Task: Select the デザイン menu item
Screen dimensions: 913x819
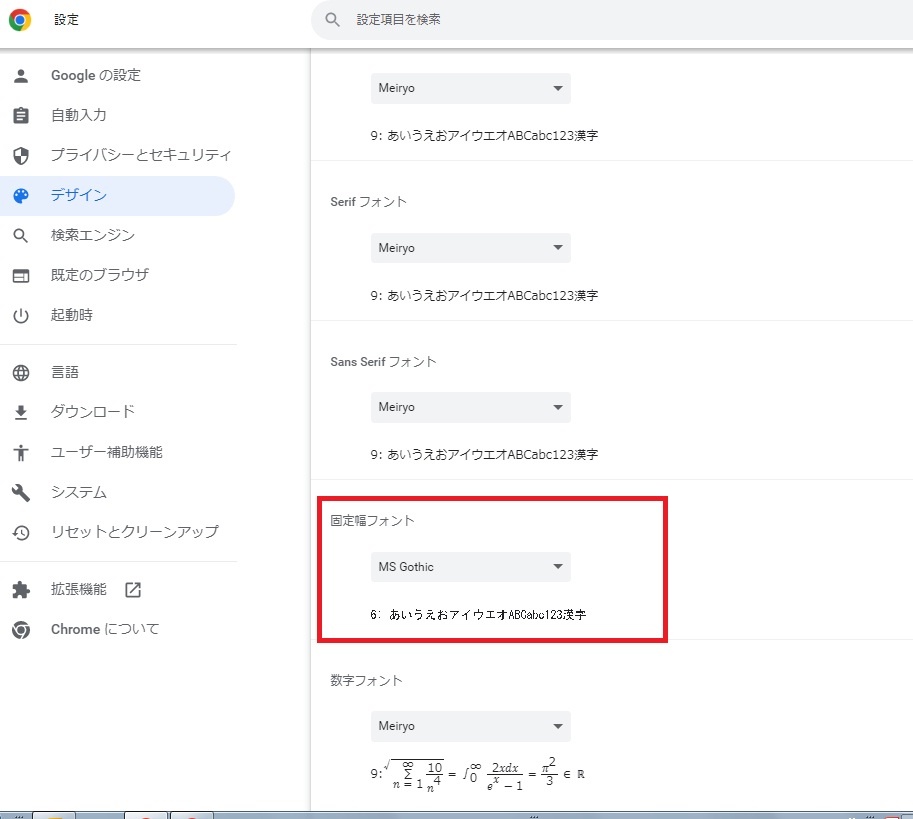Action: [117, 196]
